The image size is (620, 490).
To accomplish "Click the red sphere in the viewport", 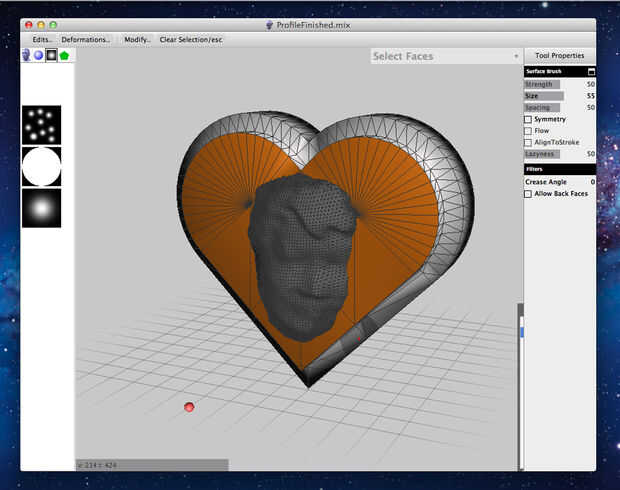I will coord(189,407).
